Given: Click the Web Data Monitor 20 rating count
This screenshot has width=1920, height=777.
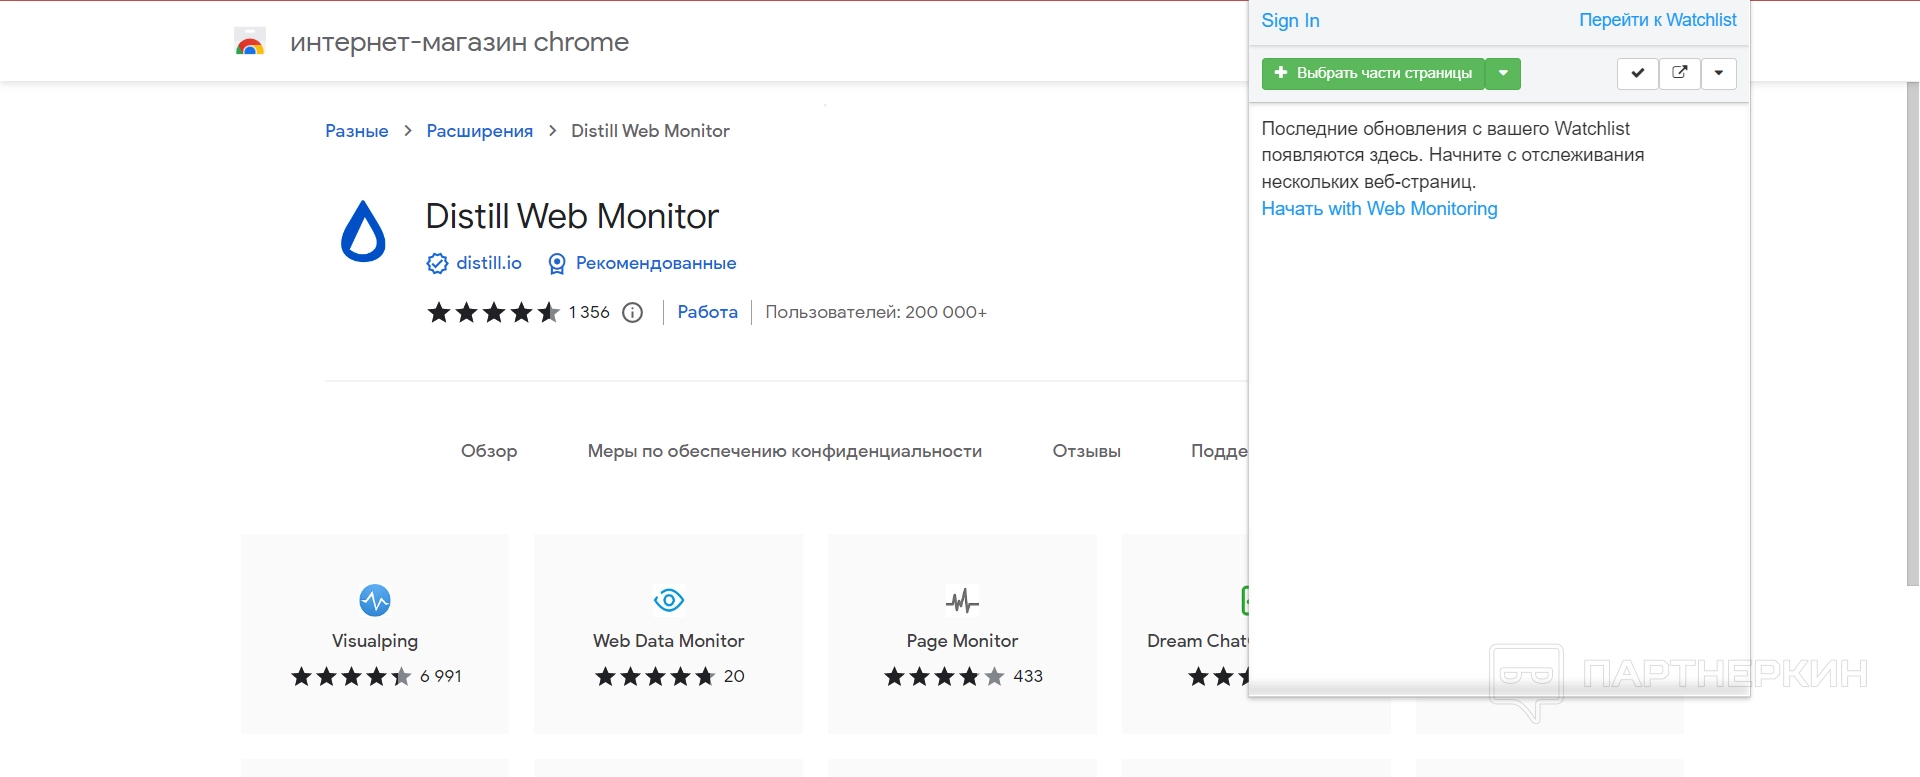Looking at the screenshot, I should pos(734,676).
